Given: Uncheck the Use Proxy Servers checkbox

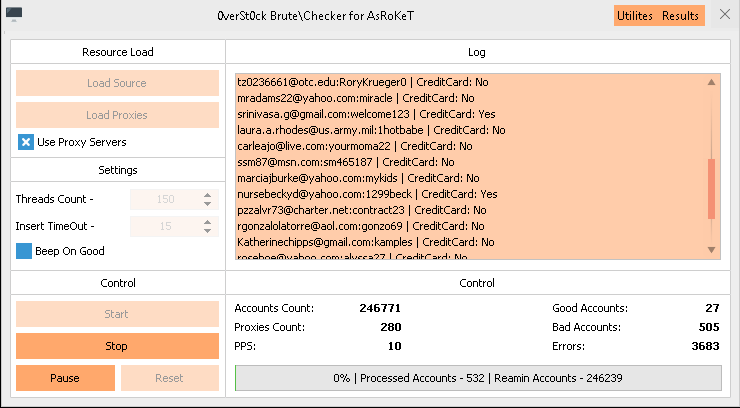Looking at the screenshot, I should click(26, 142).
